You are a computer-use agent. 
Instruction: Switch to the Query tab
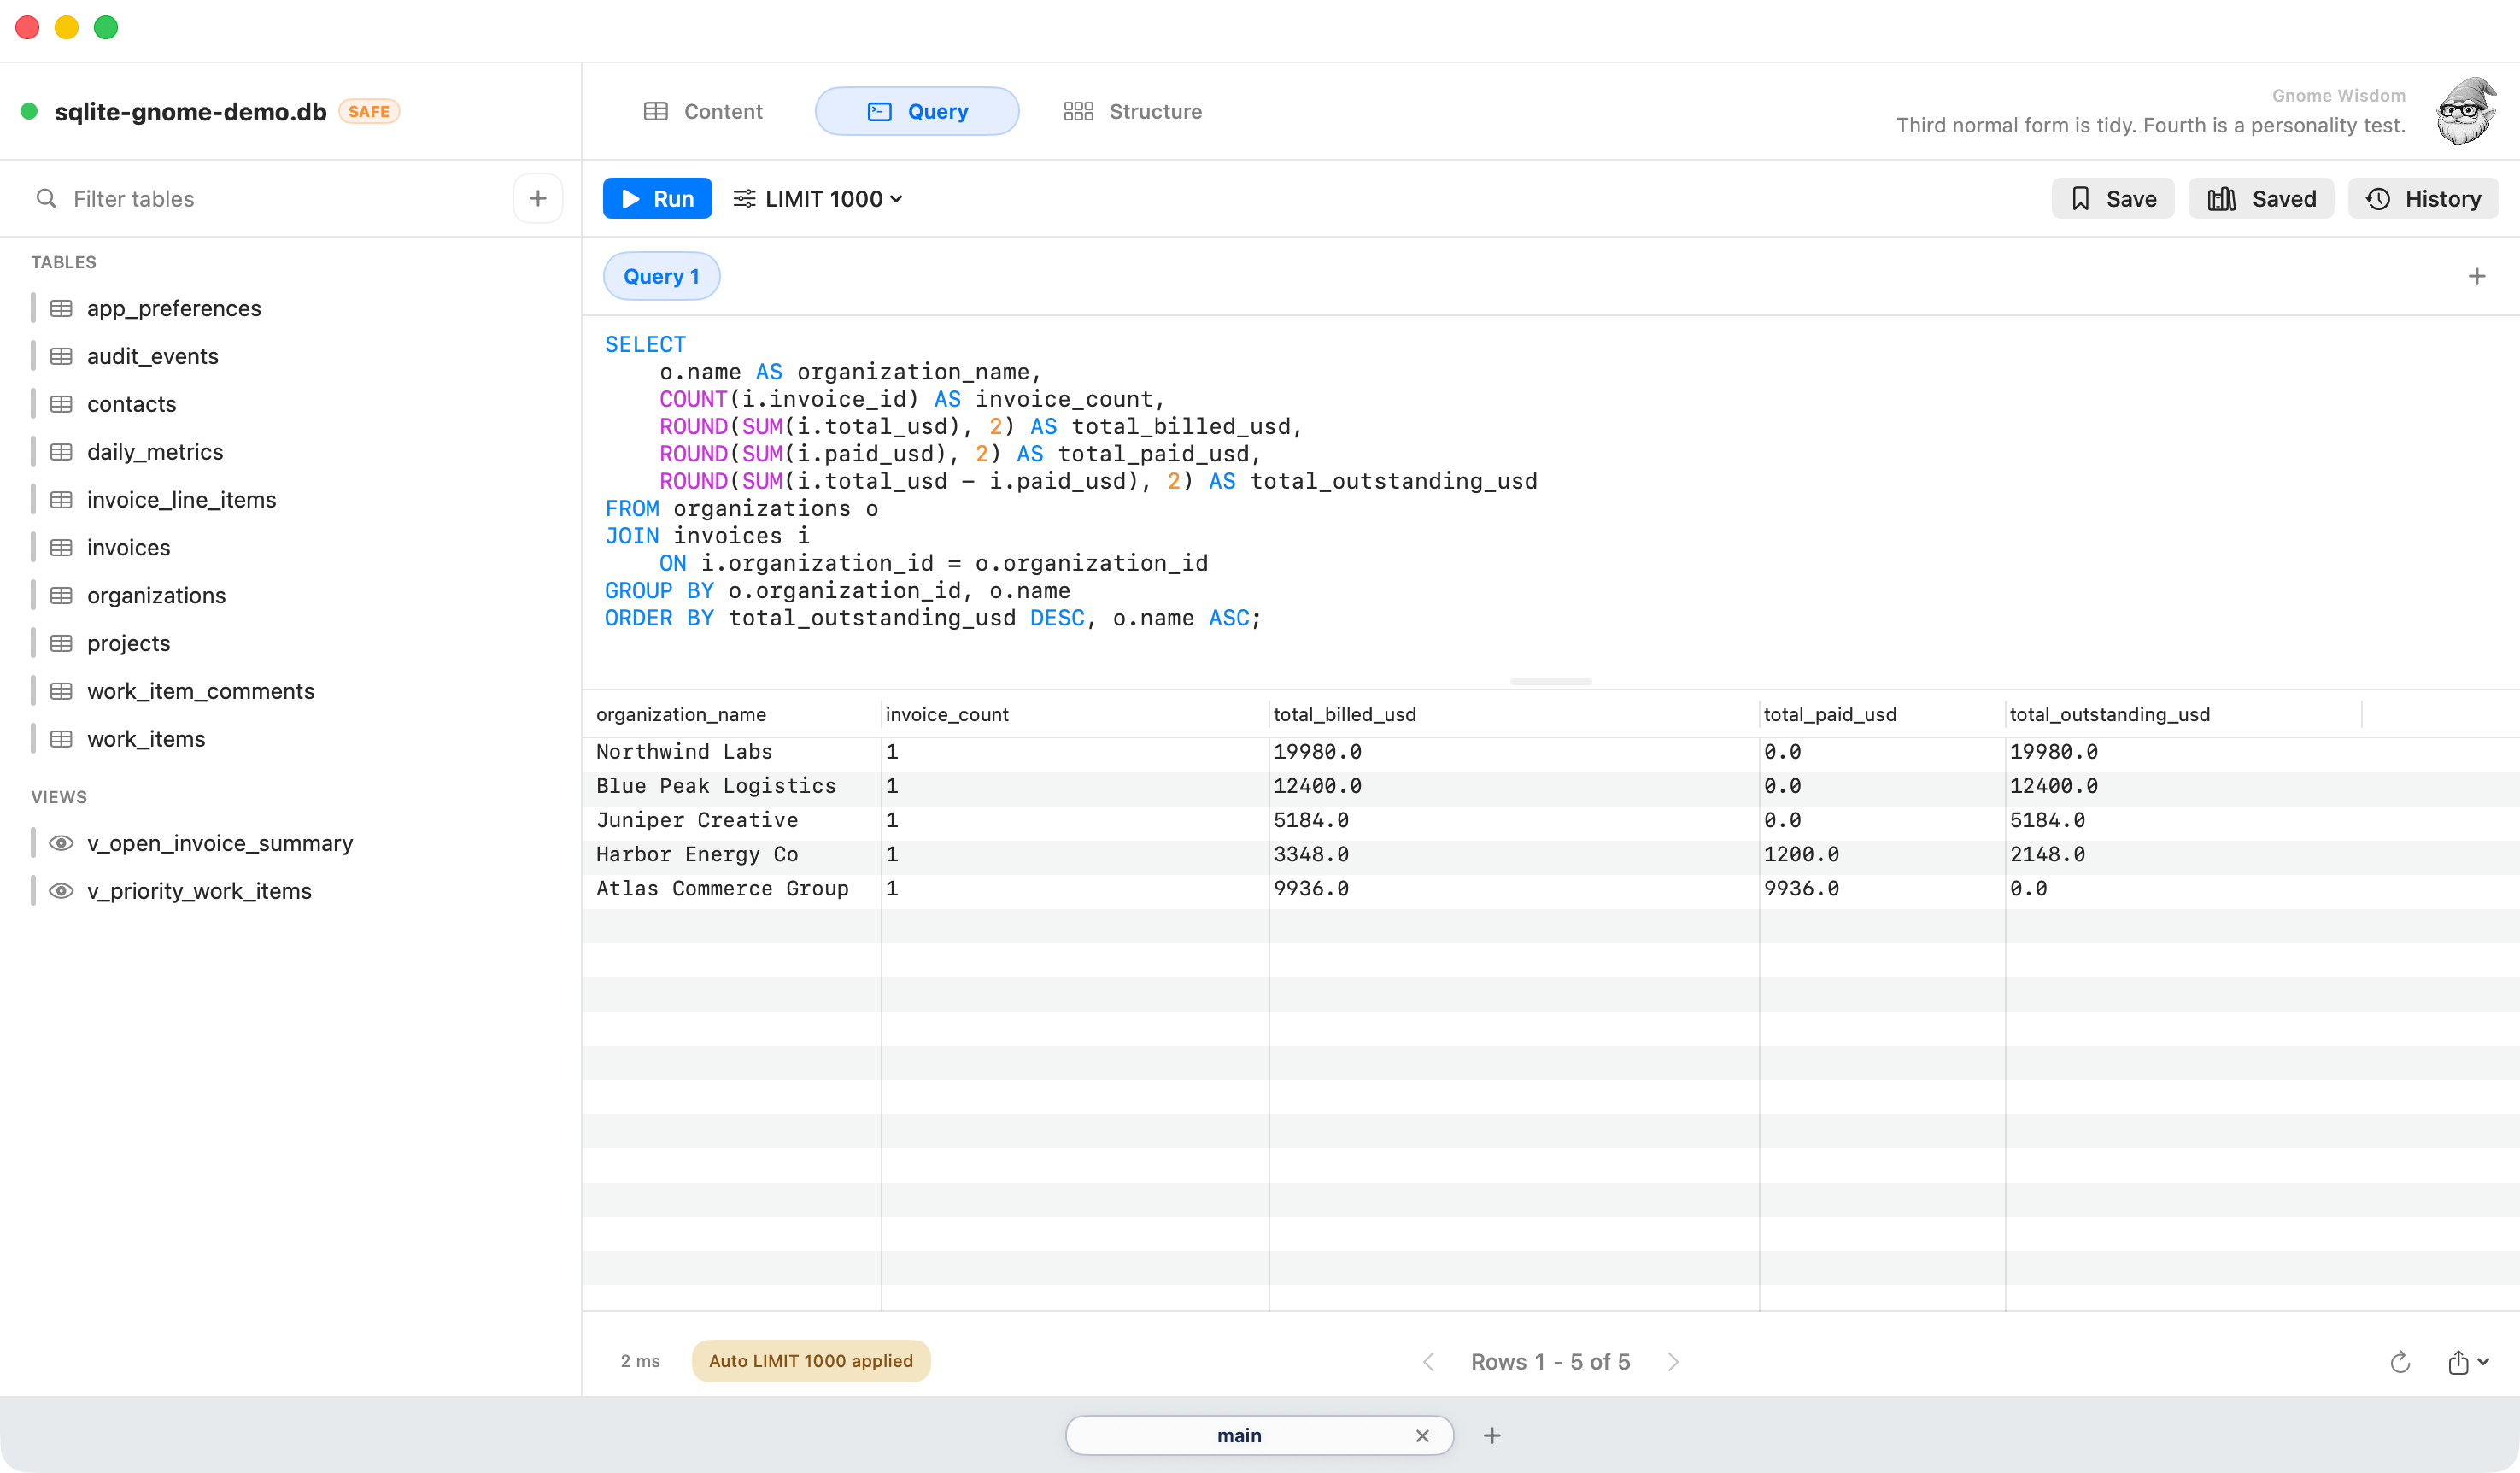917,111
